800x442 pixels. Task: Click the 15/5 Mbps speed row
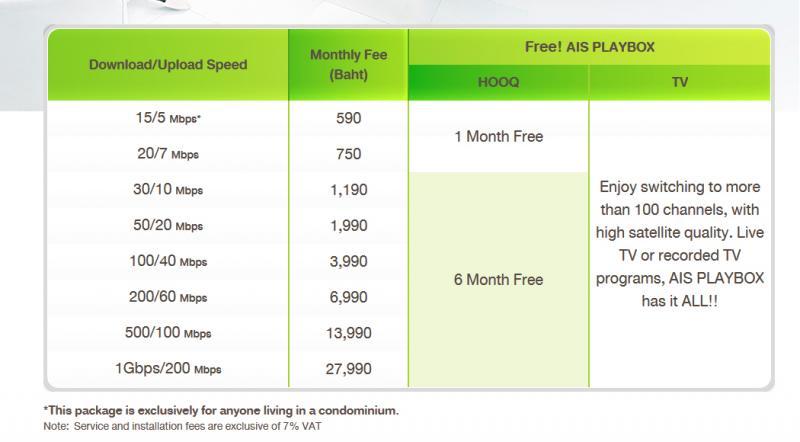tap(167, 118)
